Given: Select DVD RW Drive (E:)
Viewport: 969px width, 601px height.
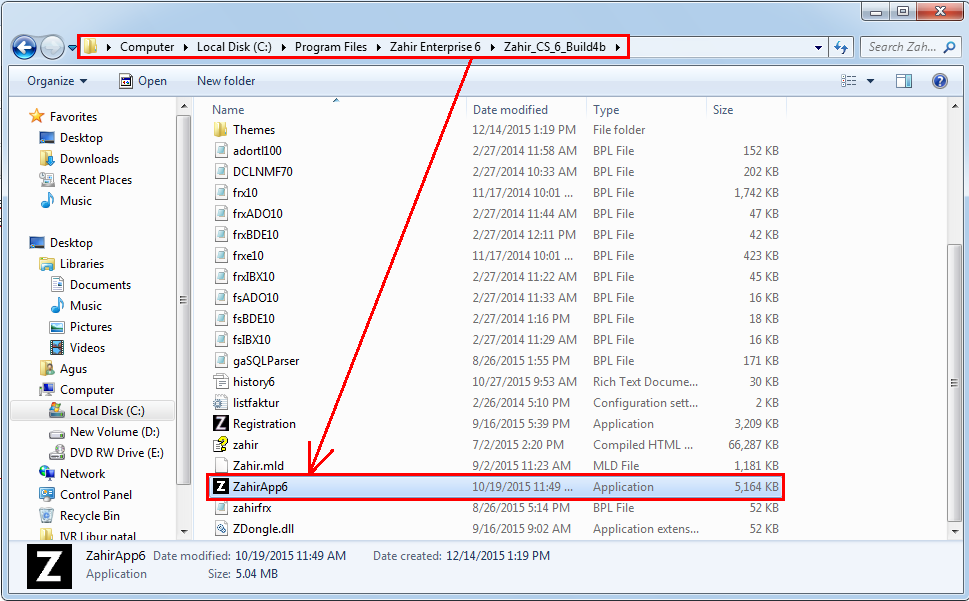Looking at the screenshot, I should tap(116, 453).
